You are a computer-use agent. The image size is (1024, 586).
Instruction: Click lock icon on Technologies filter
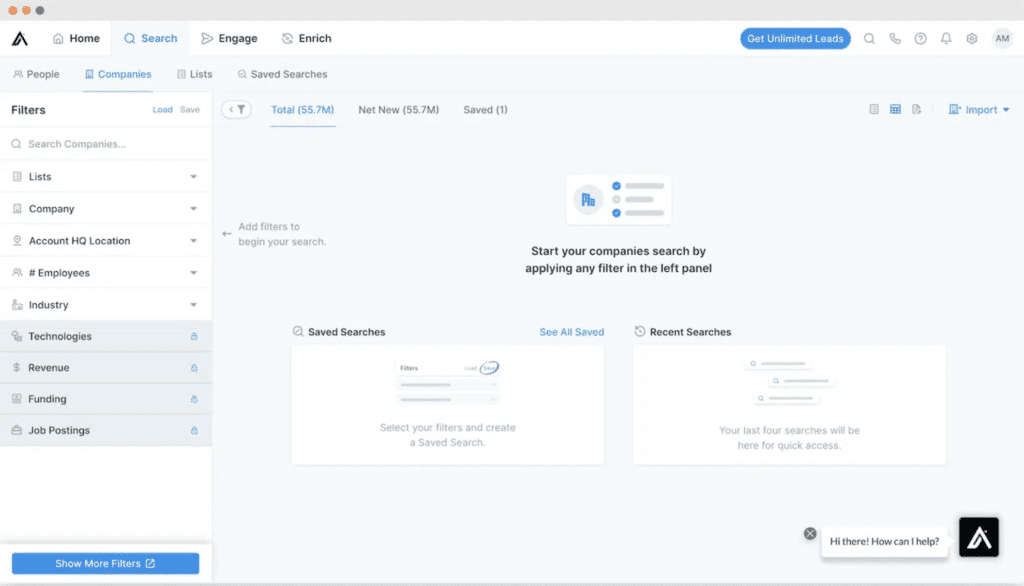194,336
